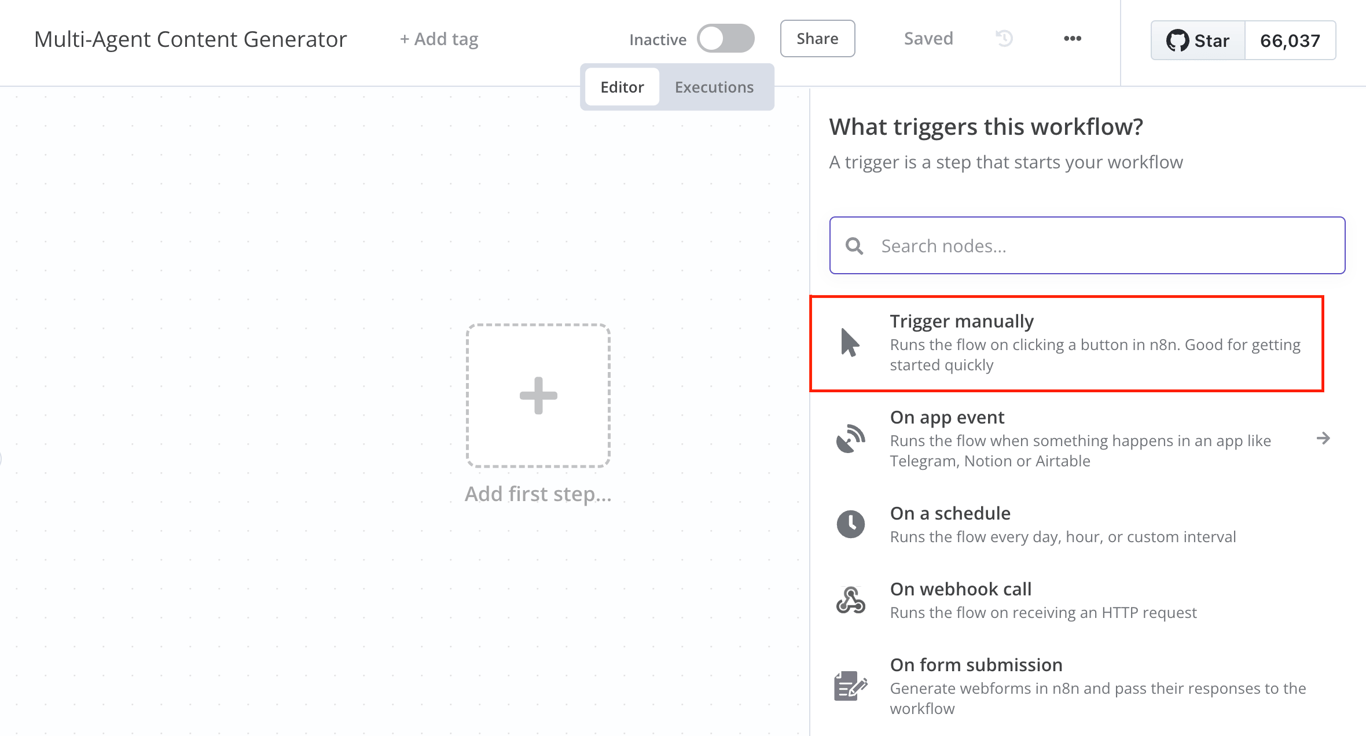Click + Add tag next to the title
This screenshot has height=736, width=1366.
click(x=438, y=38)
